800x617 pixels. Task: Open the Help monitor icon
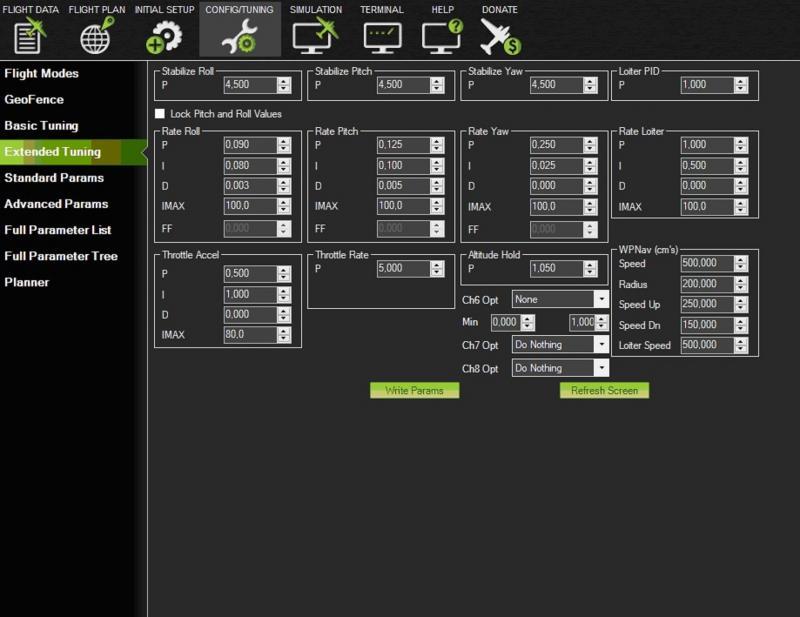[442, 36]
